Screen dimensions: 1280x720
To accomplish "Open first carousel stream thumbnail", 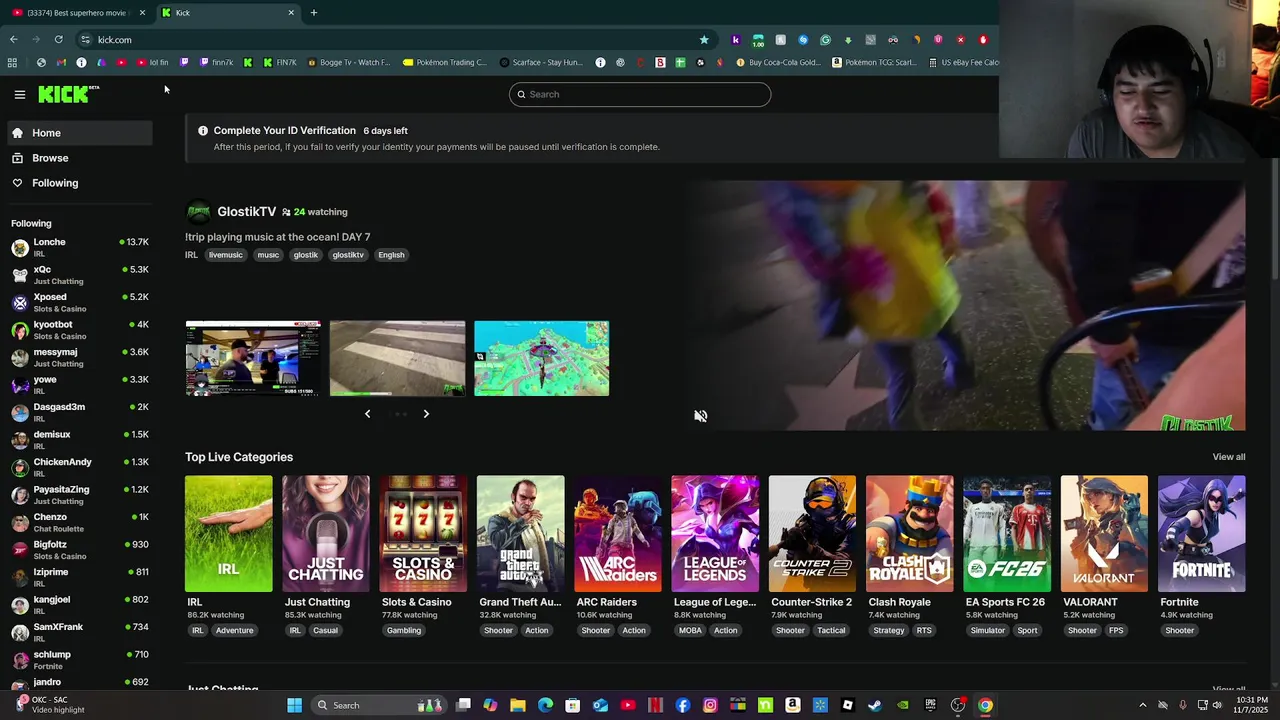I will coord(253,358).
